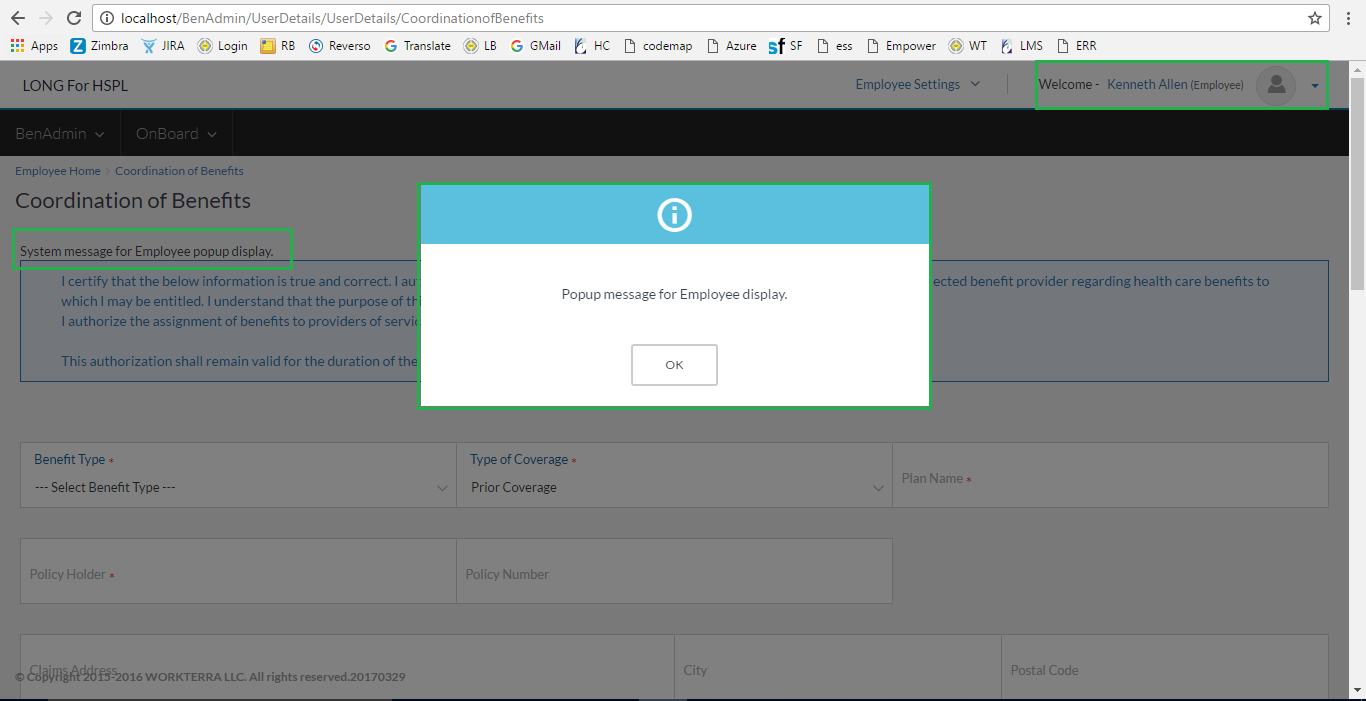Expand the user account caret arrow
This screenshot has height=701, width=1366.
1315,86
